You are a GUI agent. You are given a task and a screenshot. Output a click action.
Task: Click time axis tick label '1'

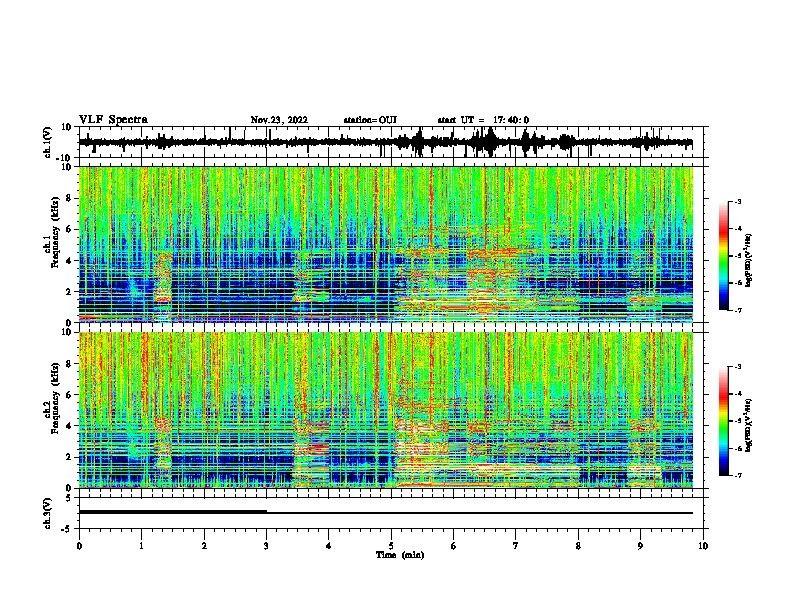click(141, 546)
